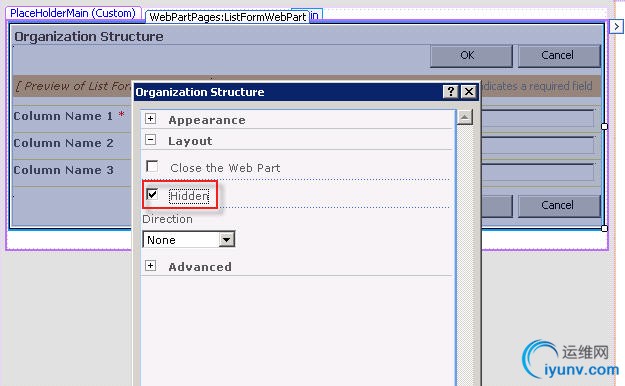Image resolution: width=625 pixels, height=386 pixels.
Task: Click the Column Name 2 label
Action: pyautogui.click(x=63, y=143)
